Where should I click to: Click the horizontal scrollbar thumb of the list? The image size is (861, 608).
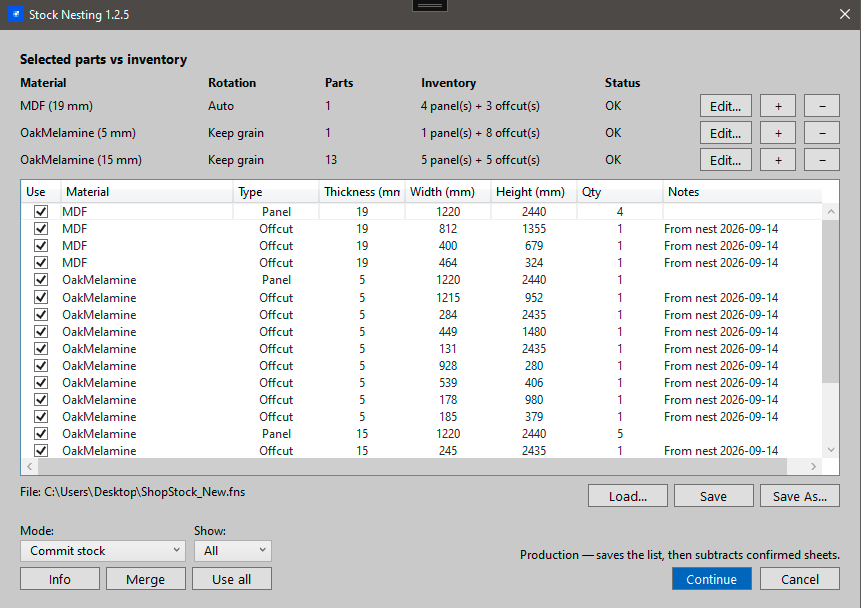[412, 466]
